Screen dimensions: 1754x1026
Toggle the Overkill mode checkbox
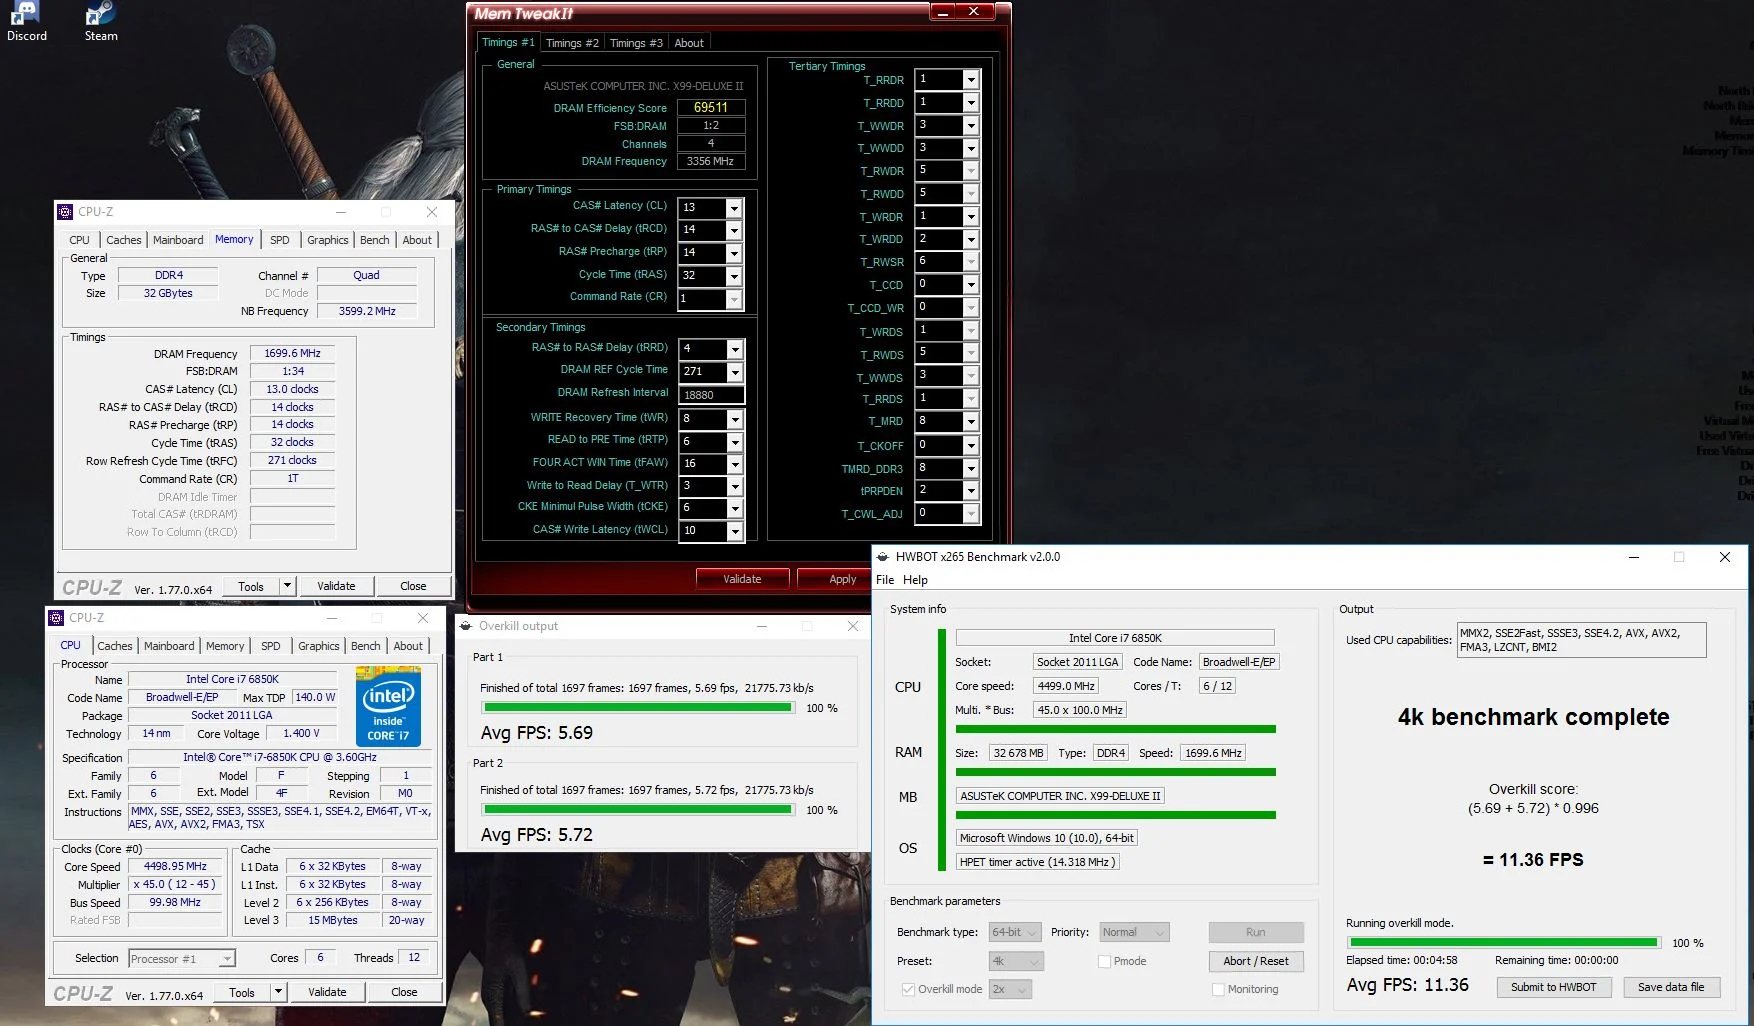pos(908,989)
